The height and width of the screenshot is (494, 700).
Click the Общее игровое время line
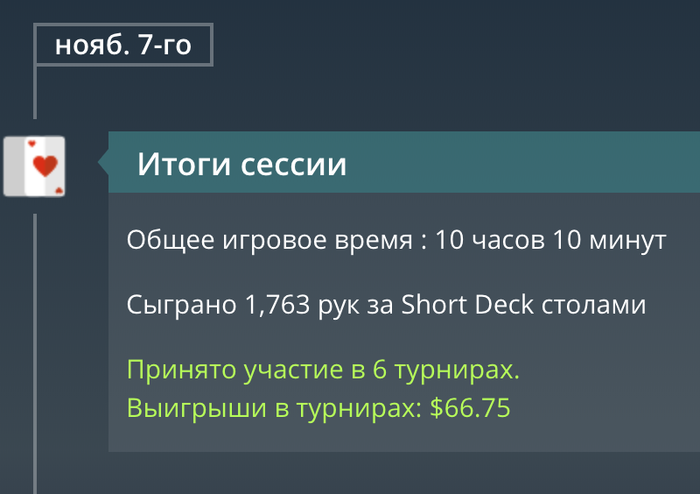click(x=396, y=240)
